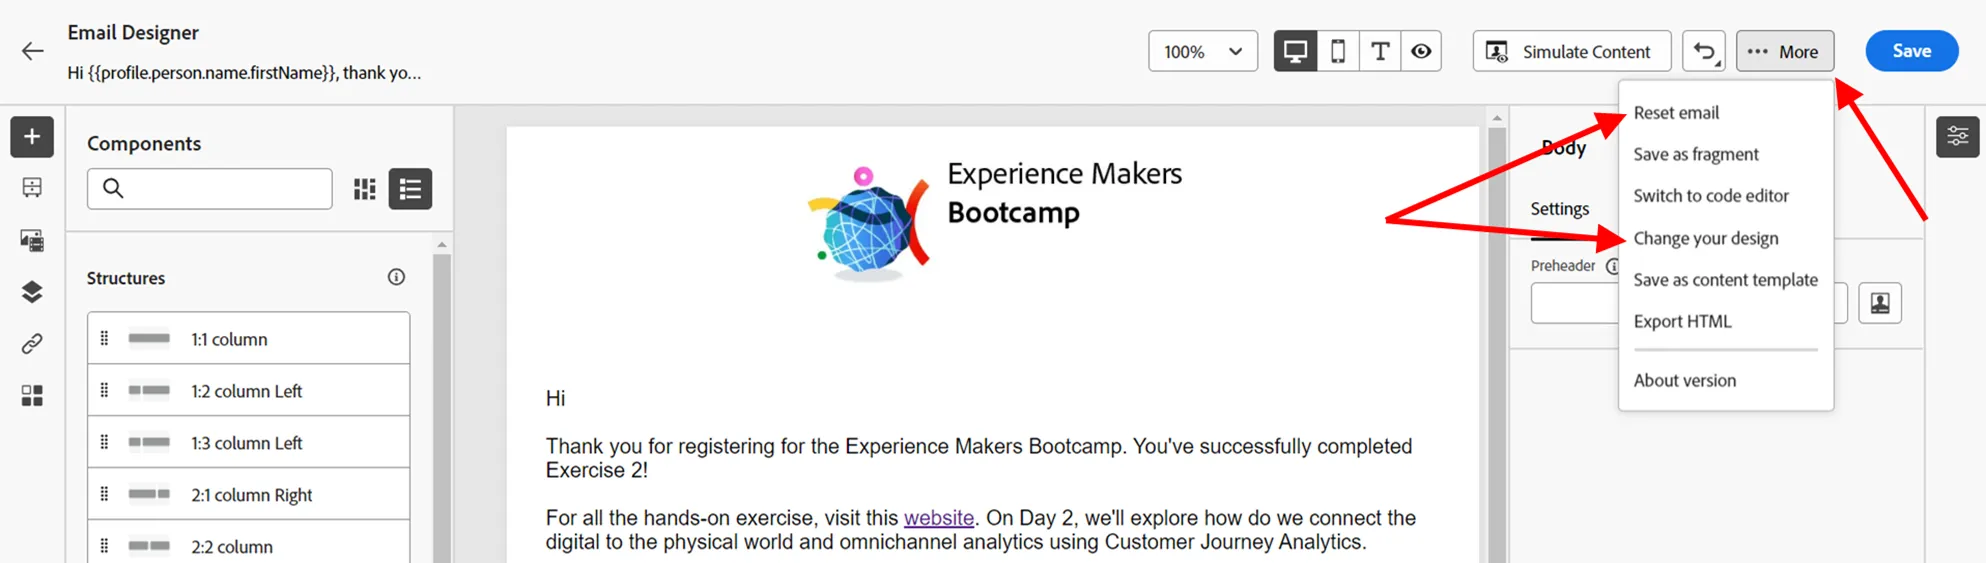This screenshot has height=563, width=1986.
Task: Click the undo arrow button
Action: click(1704, 51)
